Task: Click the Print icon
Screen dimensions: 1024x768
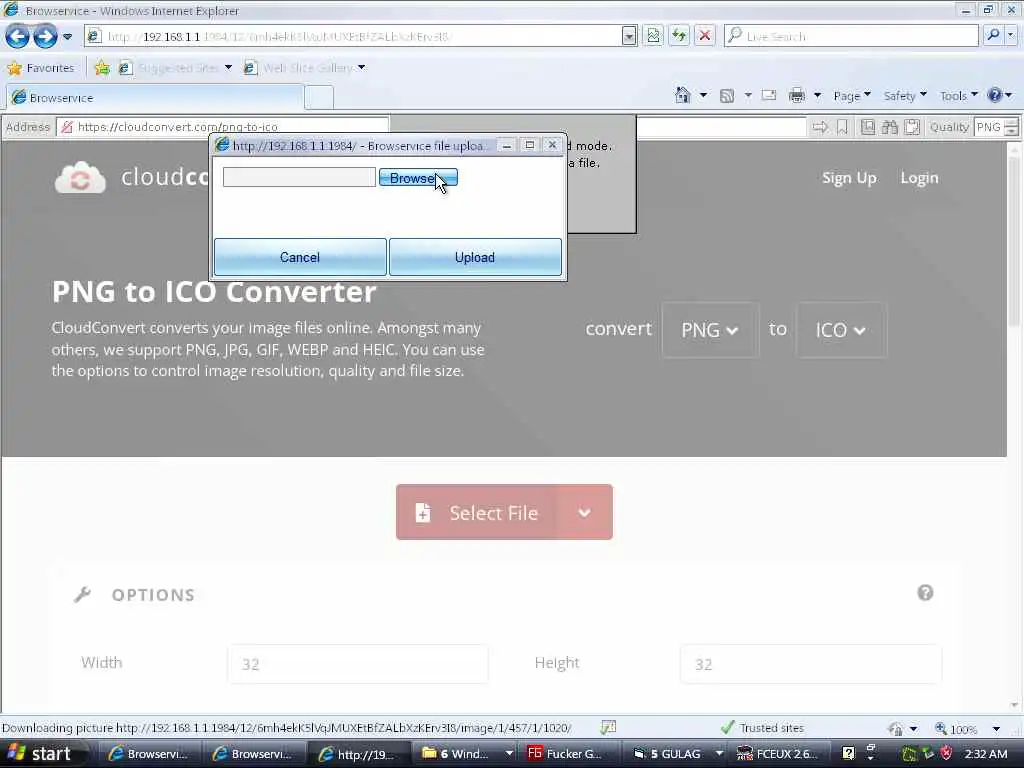Action: coord(797,96)
